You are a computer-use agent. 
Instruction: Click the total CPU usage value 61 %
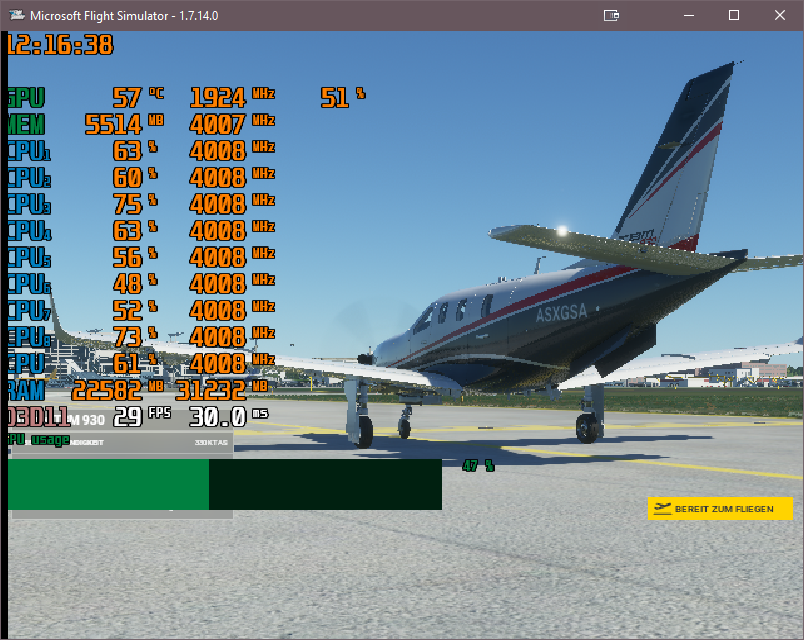coord(135,364)
